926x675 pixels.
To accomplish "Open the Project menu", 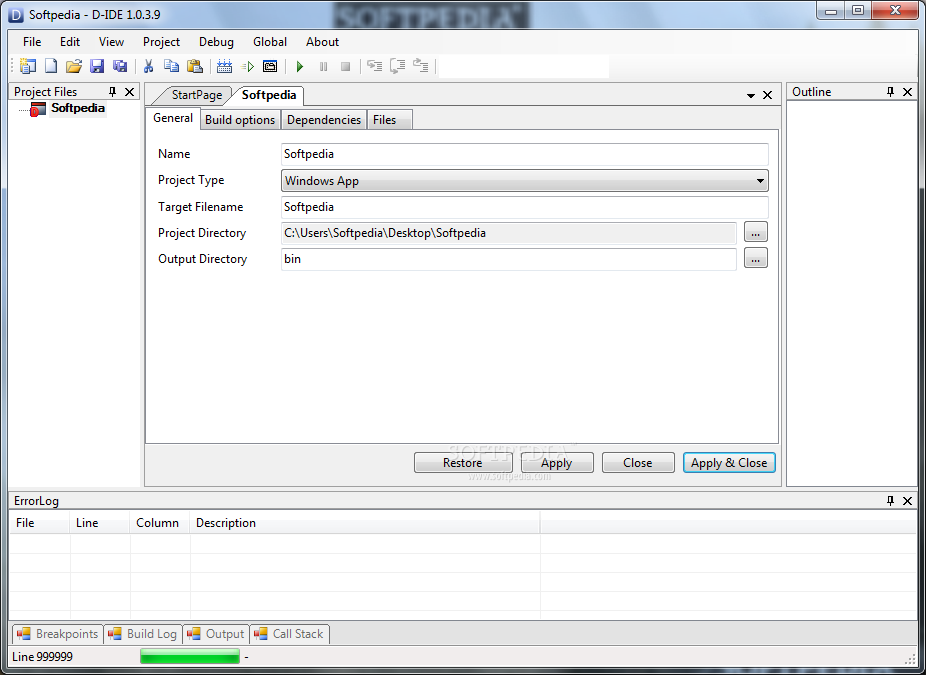I will (x=161, y=42).
